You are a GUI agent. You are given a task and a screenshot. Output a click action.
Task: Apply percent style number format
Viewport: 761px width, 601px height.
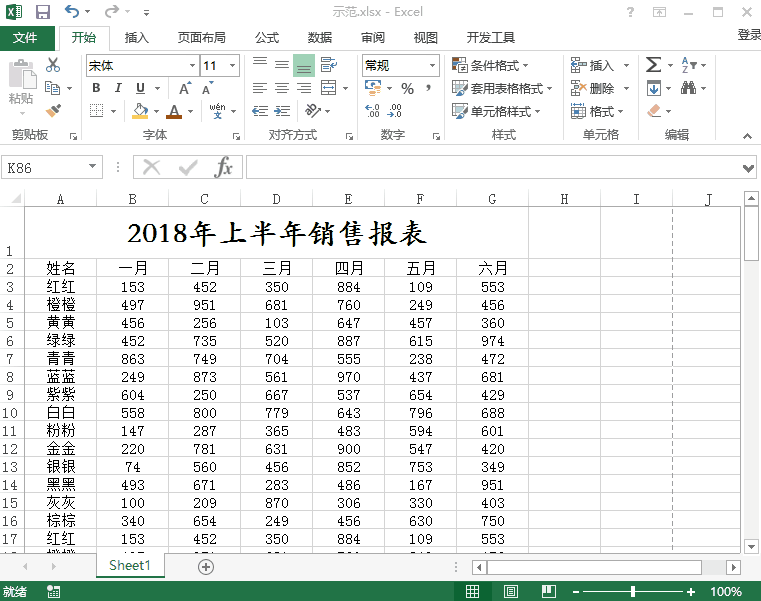(x=407, y=88)
